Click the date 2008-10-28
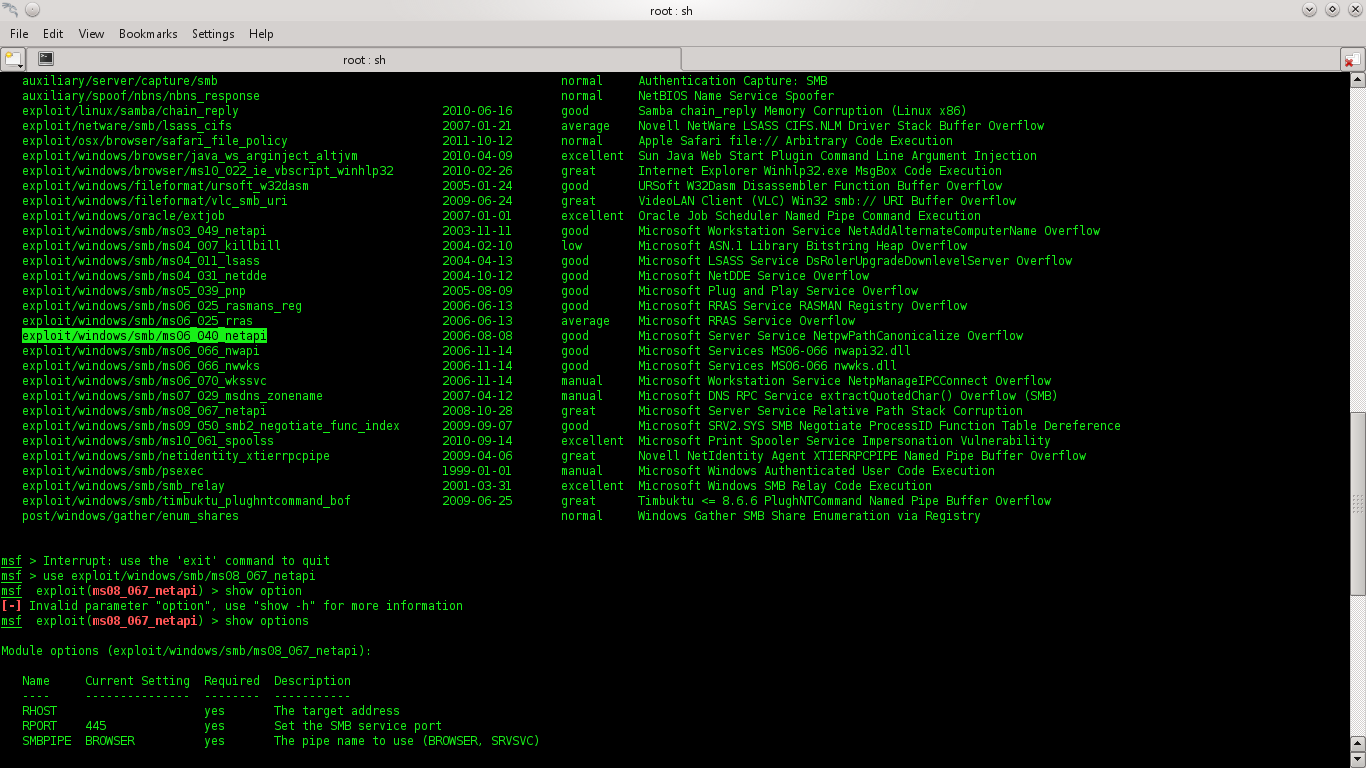The width and height of the screenshot is (1366, 768). pos(477,411)
